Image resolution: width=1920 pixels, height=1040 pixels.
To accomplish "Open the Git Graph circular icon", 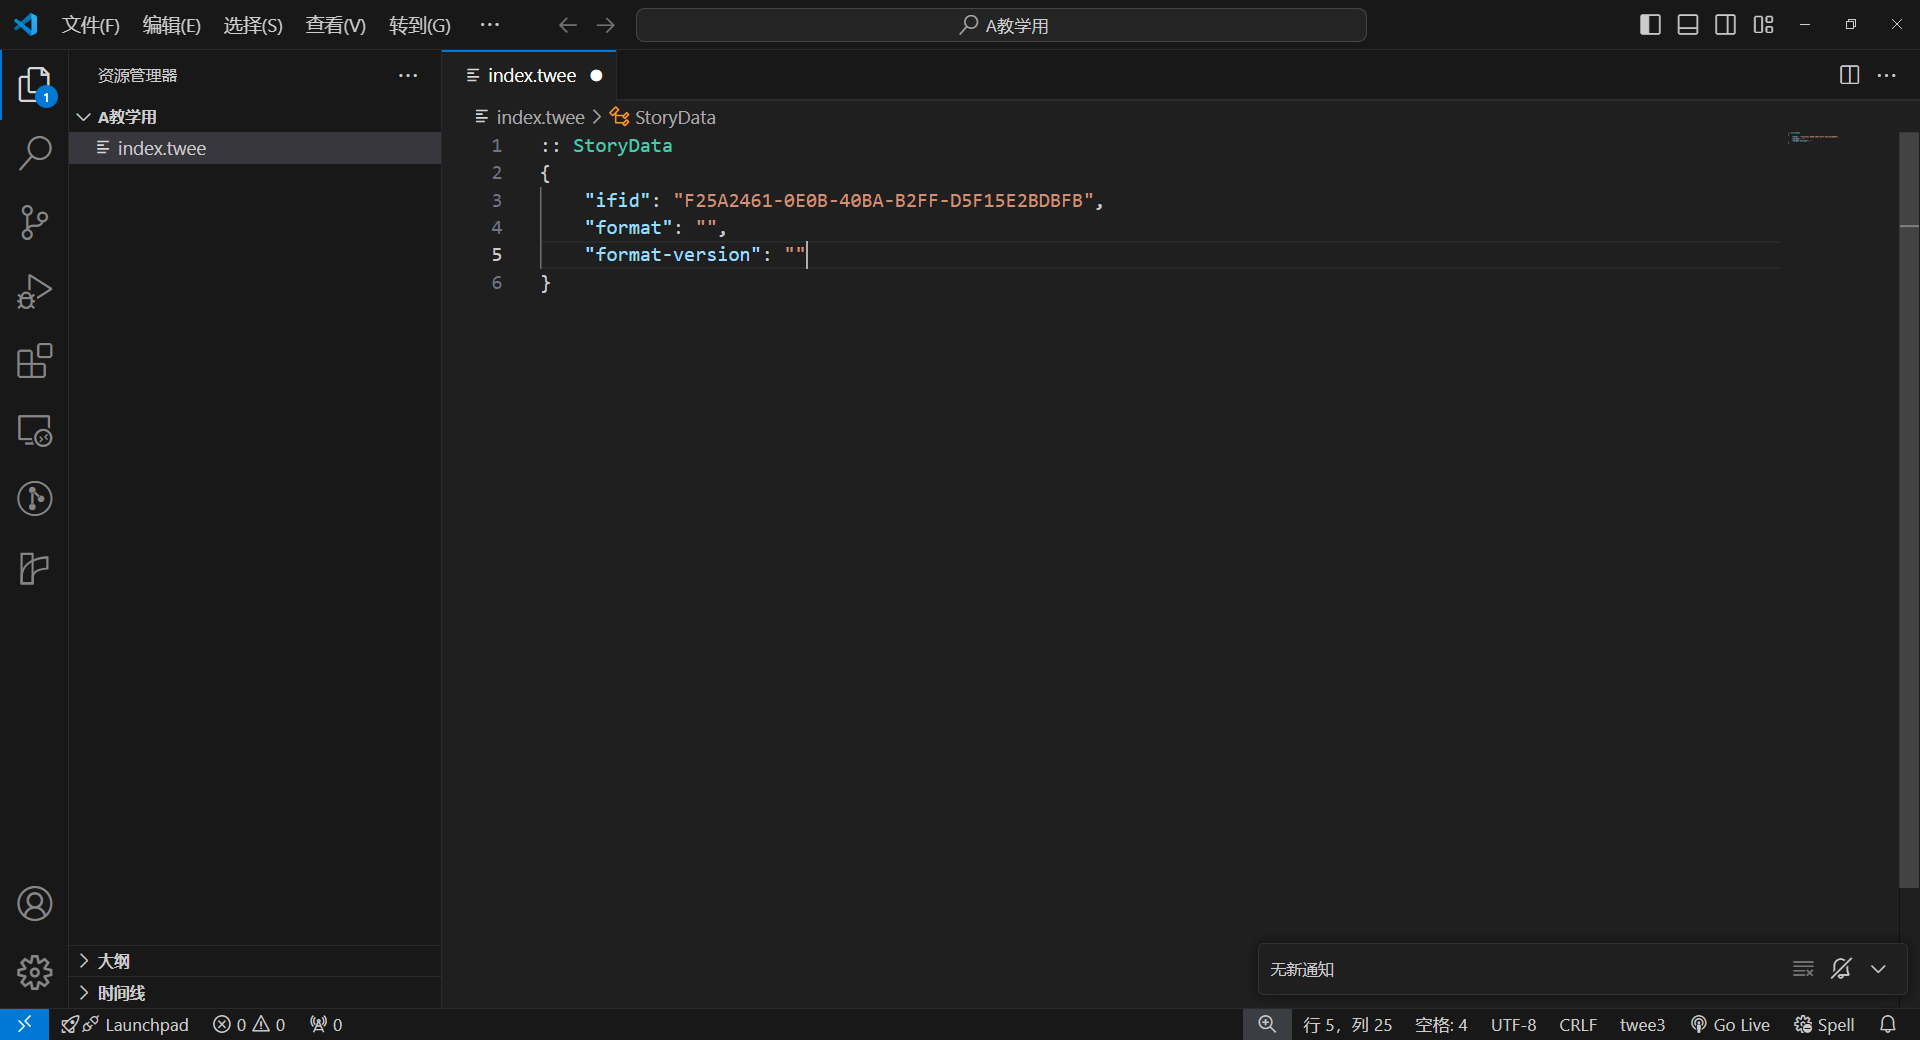I will 34,498.
